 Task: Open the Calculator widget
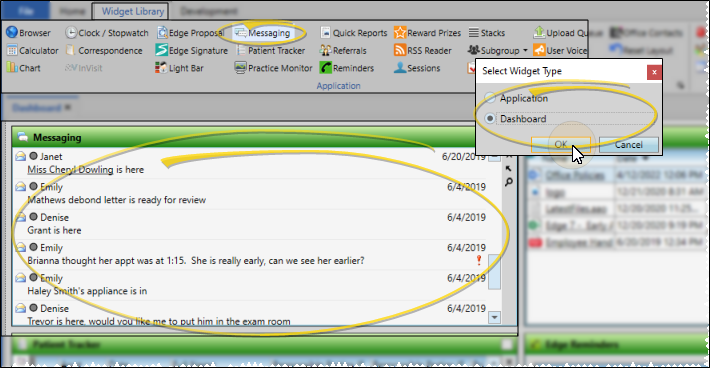[33, 51]
